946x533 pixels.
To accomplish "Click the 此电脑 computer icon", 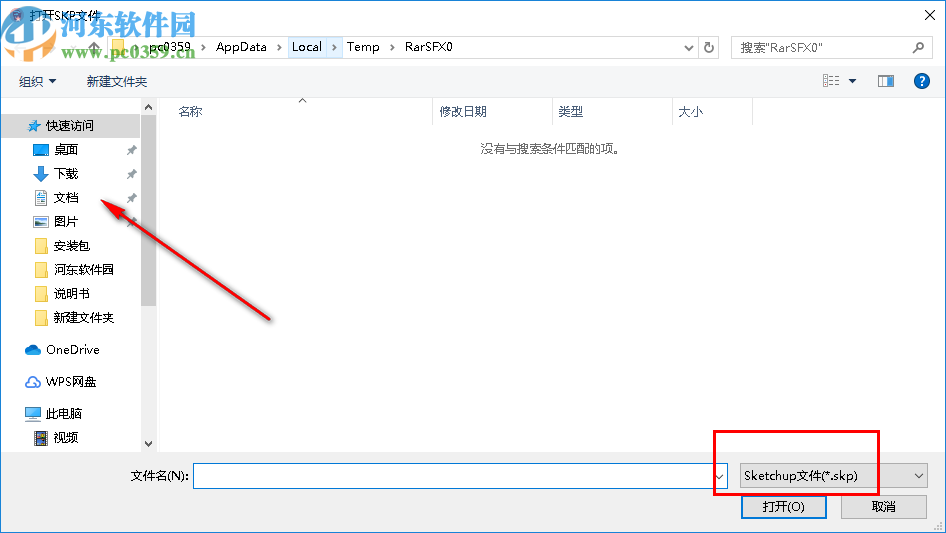I will (x=33, y=413).
